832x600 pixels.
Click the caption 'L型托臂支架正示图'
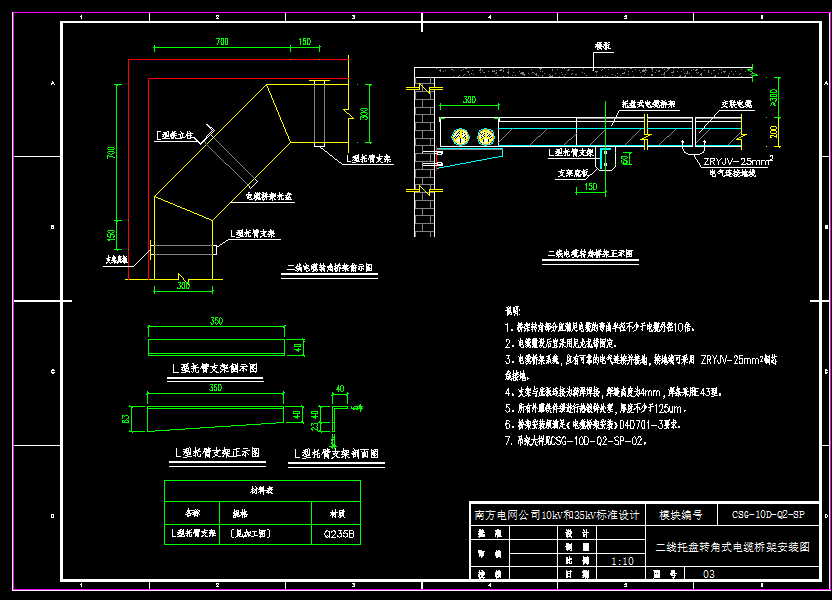tap(218, 453)
